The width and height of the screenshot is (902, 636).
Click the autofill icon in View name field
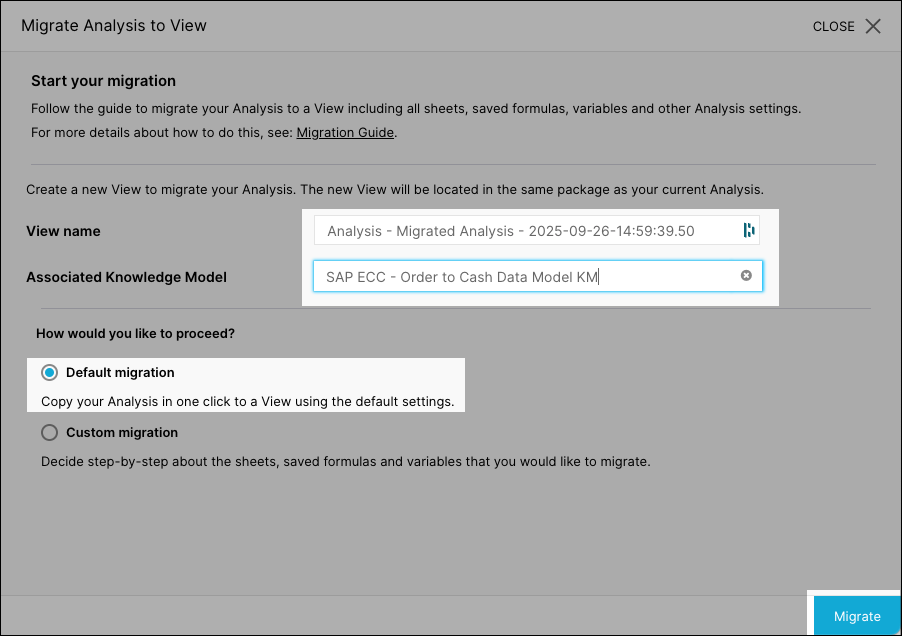tap(749, 231)
